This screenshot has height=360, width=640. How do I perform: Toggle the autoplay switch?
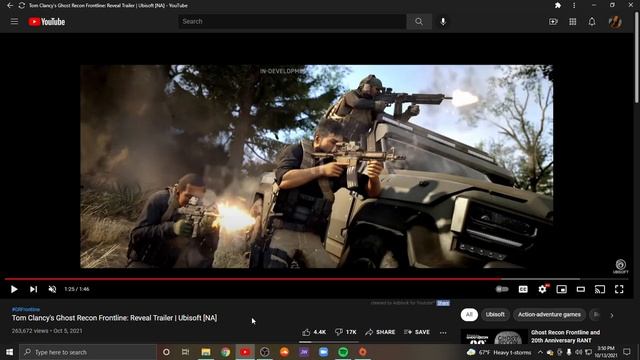(x=502, y=289)
